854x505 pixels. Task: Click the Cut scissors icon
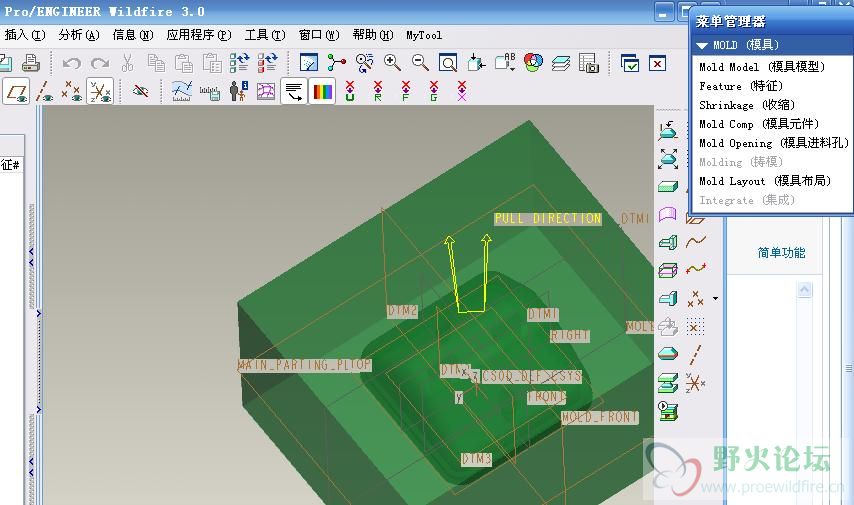[x=127, y=63]
